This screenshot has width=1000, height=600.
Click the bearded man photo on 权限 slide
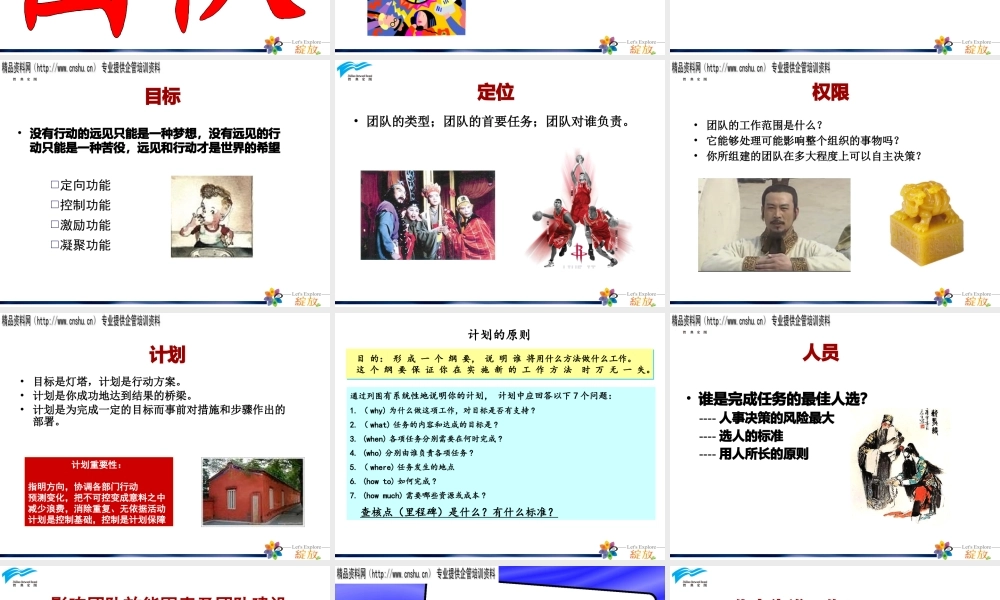click(x=774, y=224)
